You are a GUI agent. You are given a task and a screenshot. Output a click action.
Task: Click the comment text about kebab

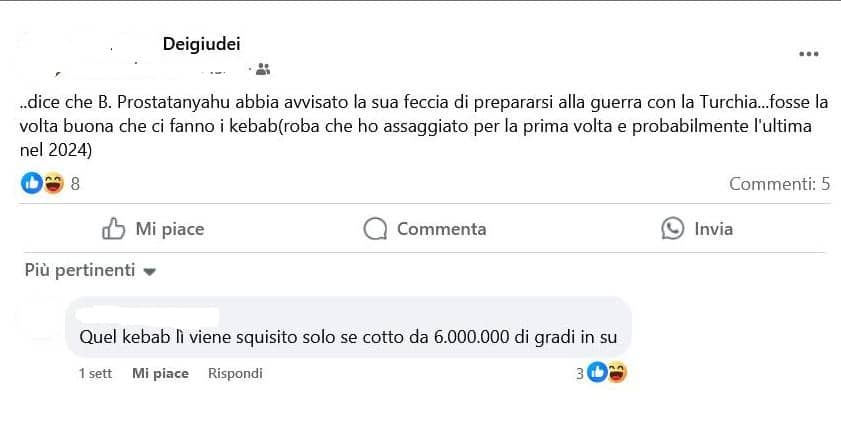point(348,338)
